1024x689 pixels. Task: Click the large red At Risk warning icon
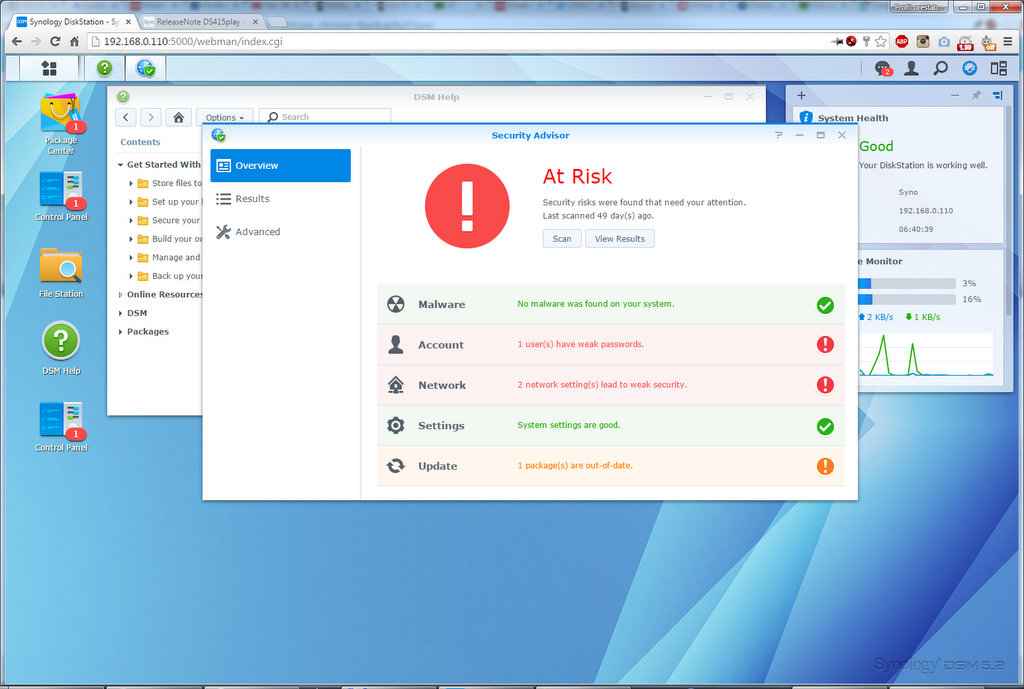[467, 206]
